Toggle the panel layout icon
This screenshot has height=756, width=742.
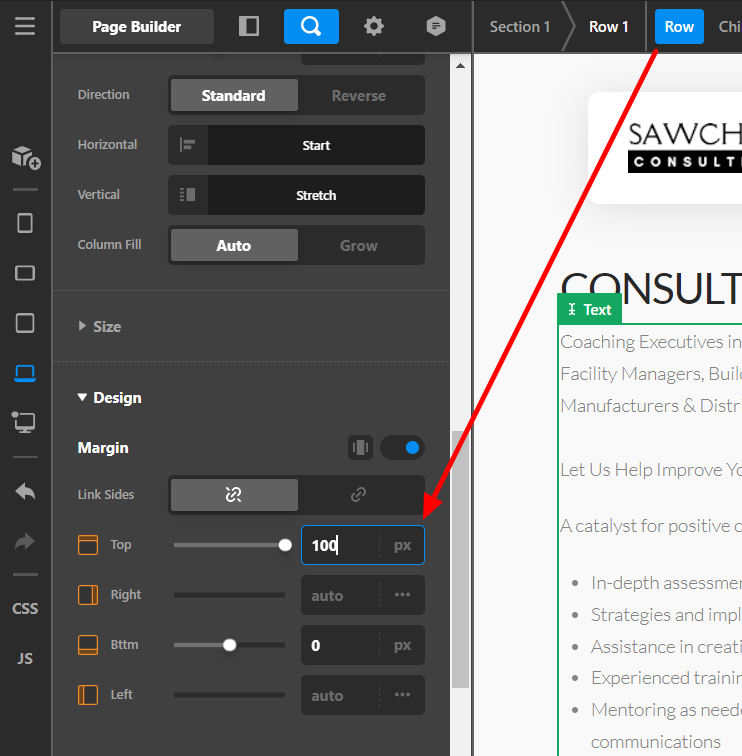pyautogui.click(x=249, y=27)
